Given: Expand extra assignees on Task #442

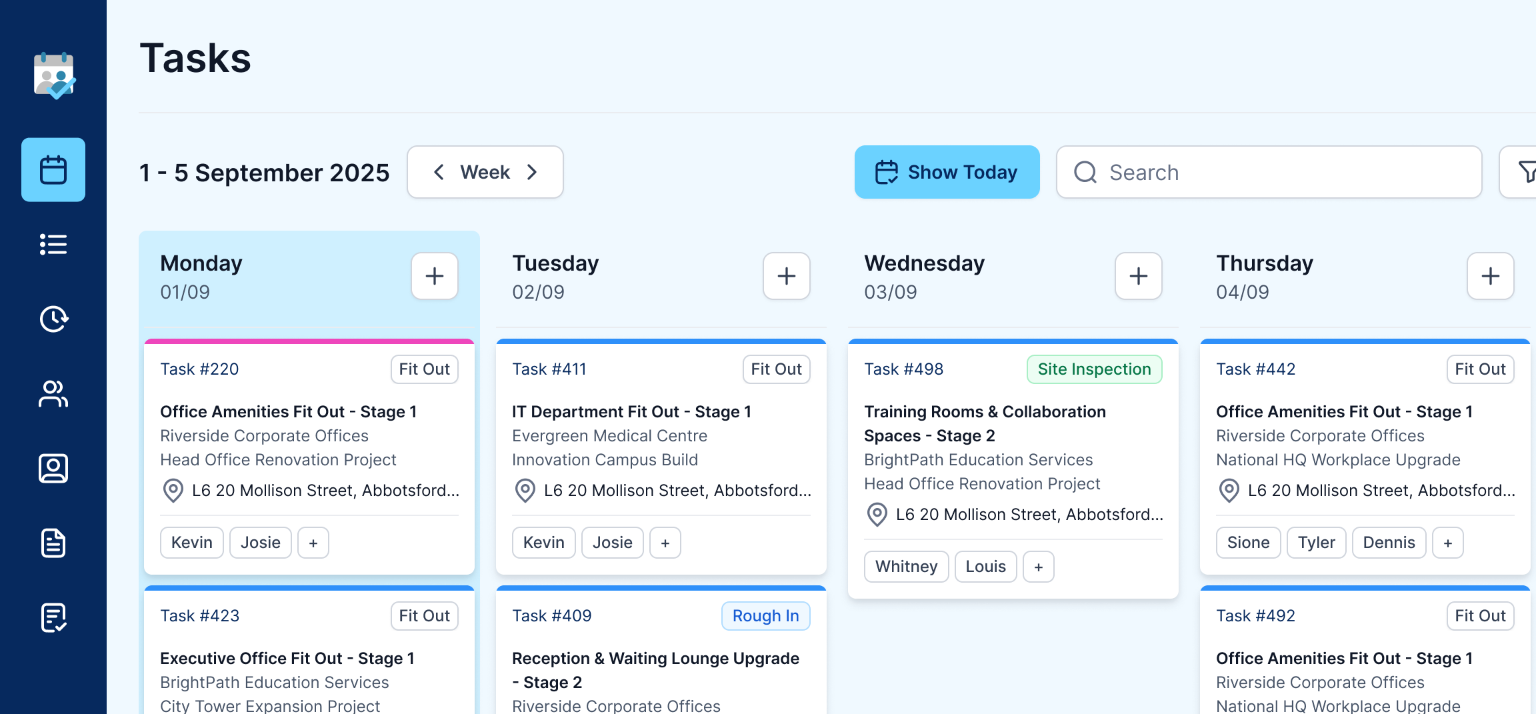Looking at the screenshot, I should 1447,542.
